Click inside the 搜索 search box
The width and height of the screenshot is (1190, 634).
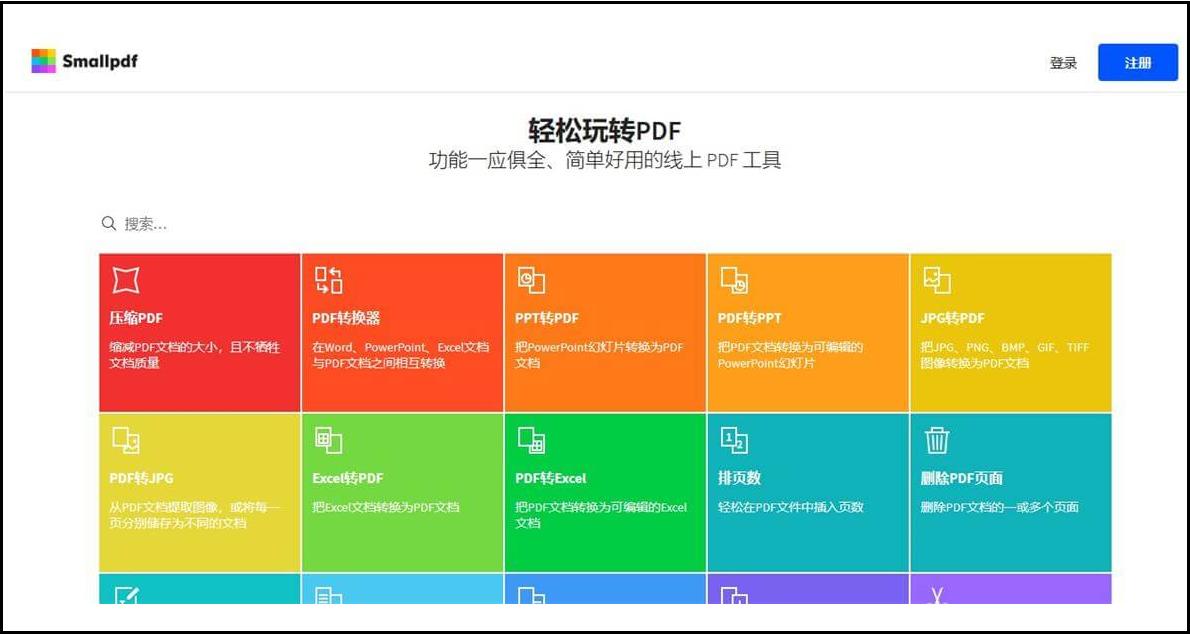[200, 223]
